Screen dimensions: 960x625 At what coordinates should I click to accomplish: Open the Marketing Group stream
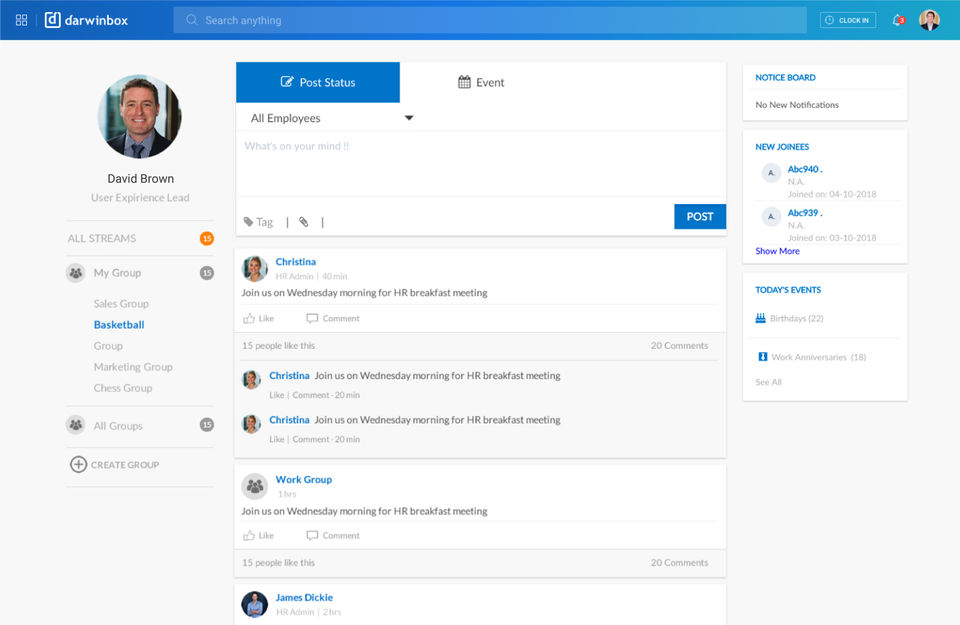coord(133,367)
